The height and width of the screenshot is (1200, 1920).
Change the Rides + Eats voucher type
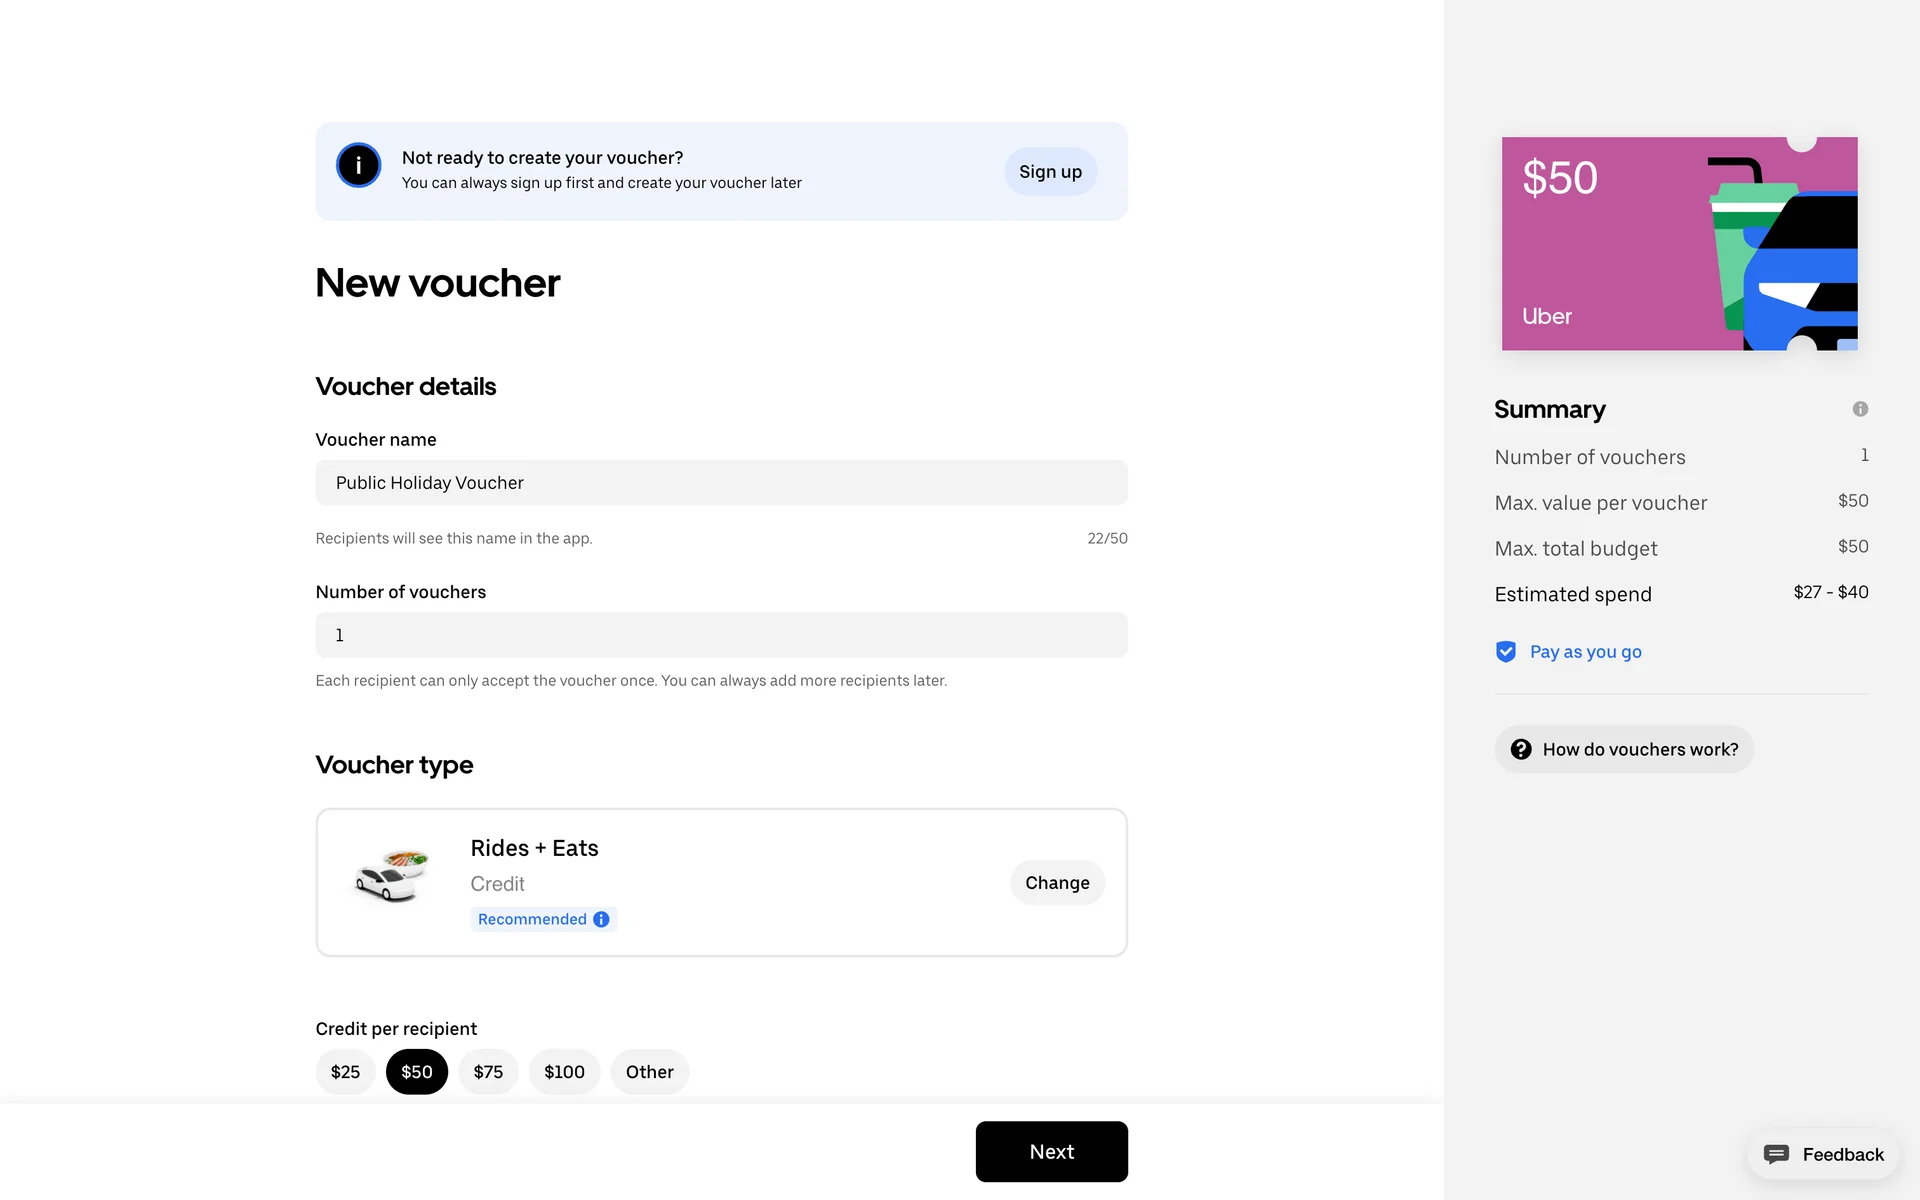point(1057,883)
